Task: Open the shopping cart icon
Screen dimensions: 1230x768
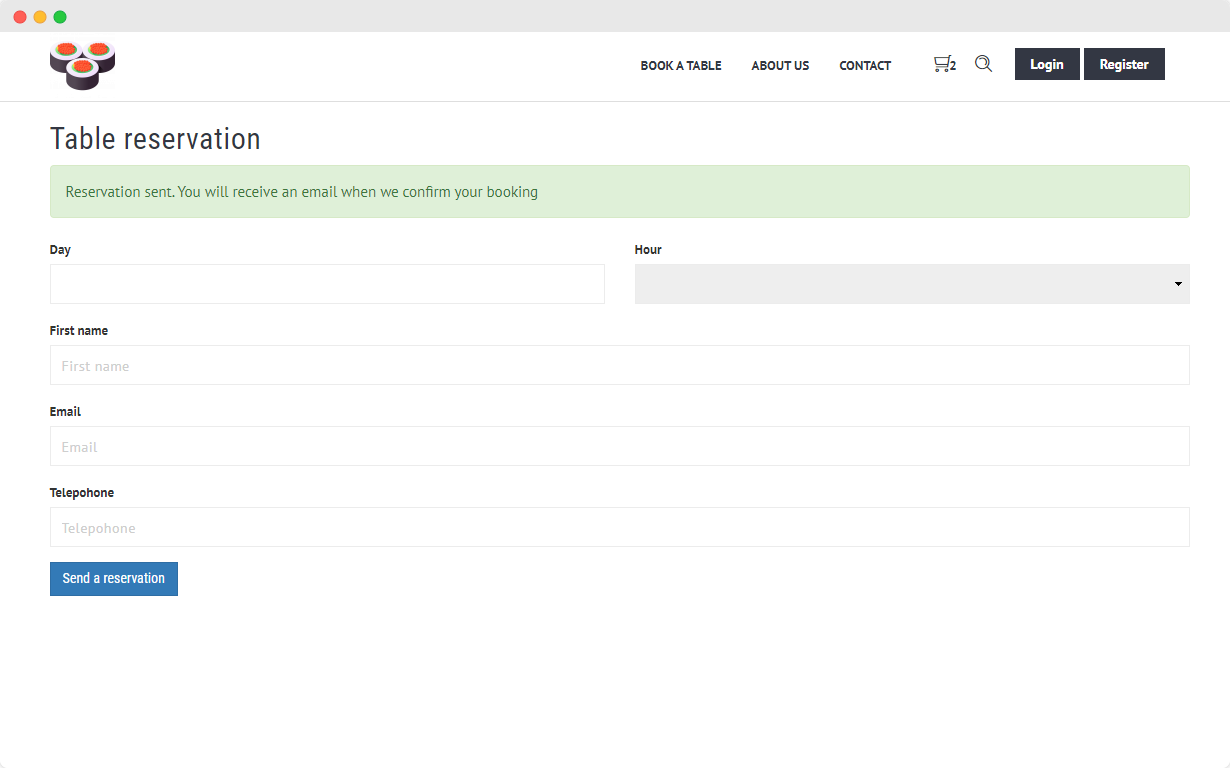Action: pos(944,64)
